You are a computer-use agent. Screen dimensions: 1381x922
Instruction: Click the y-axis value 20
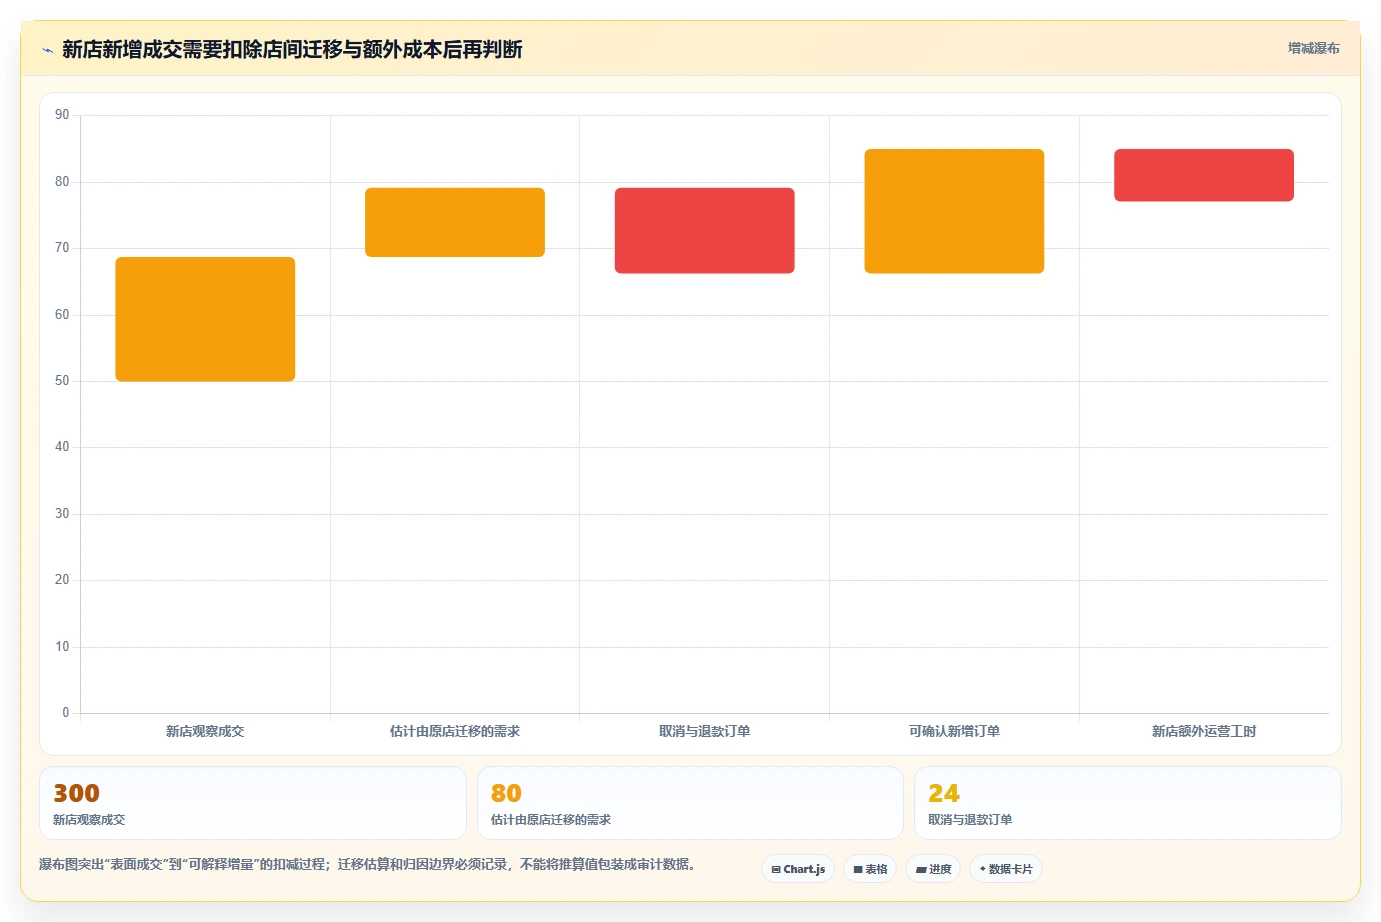pyautogui.click(x=62, y=580)
